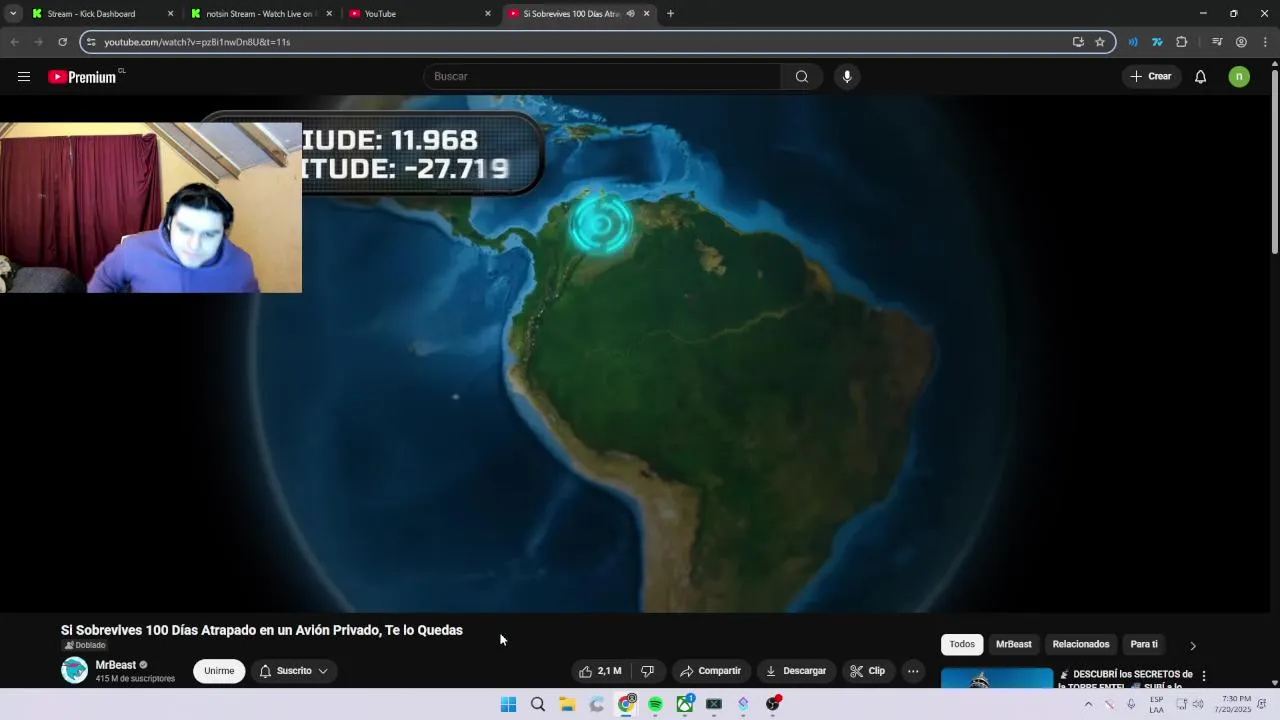The width and height of the screenshot is (1280, 720).
Task: Click the Doblado dubbed badge
Action: tap(85, 645)
